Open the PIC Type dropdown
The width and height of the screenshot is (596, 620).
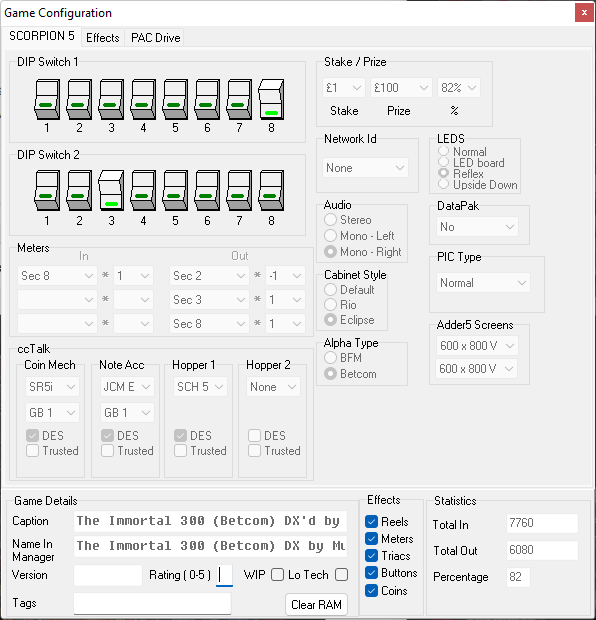tap(483, 283)
